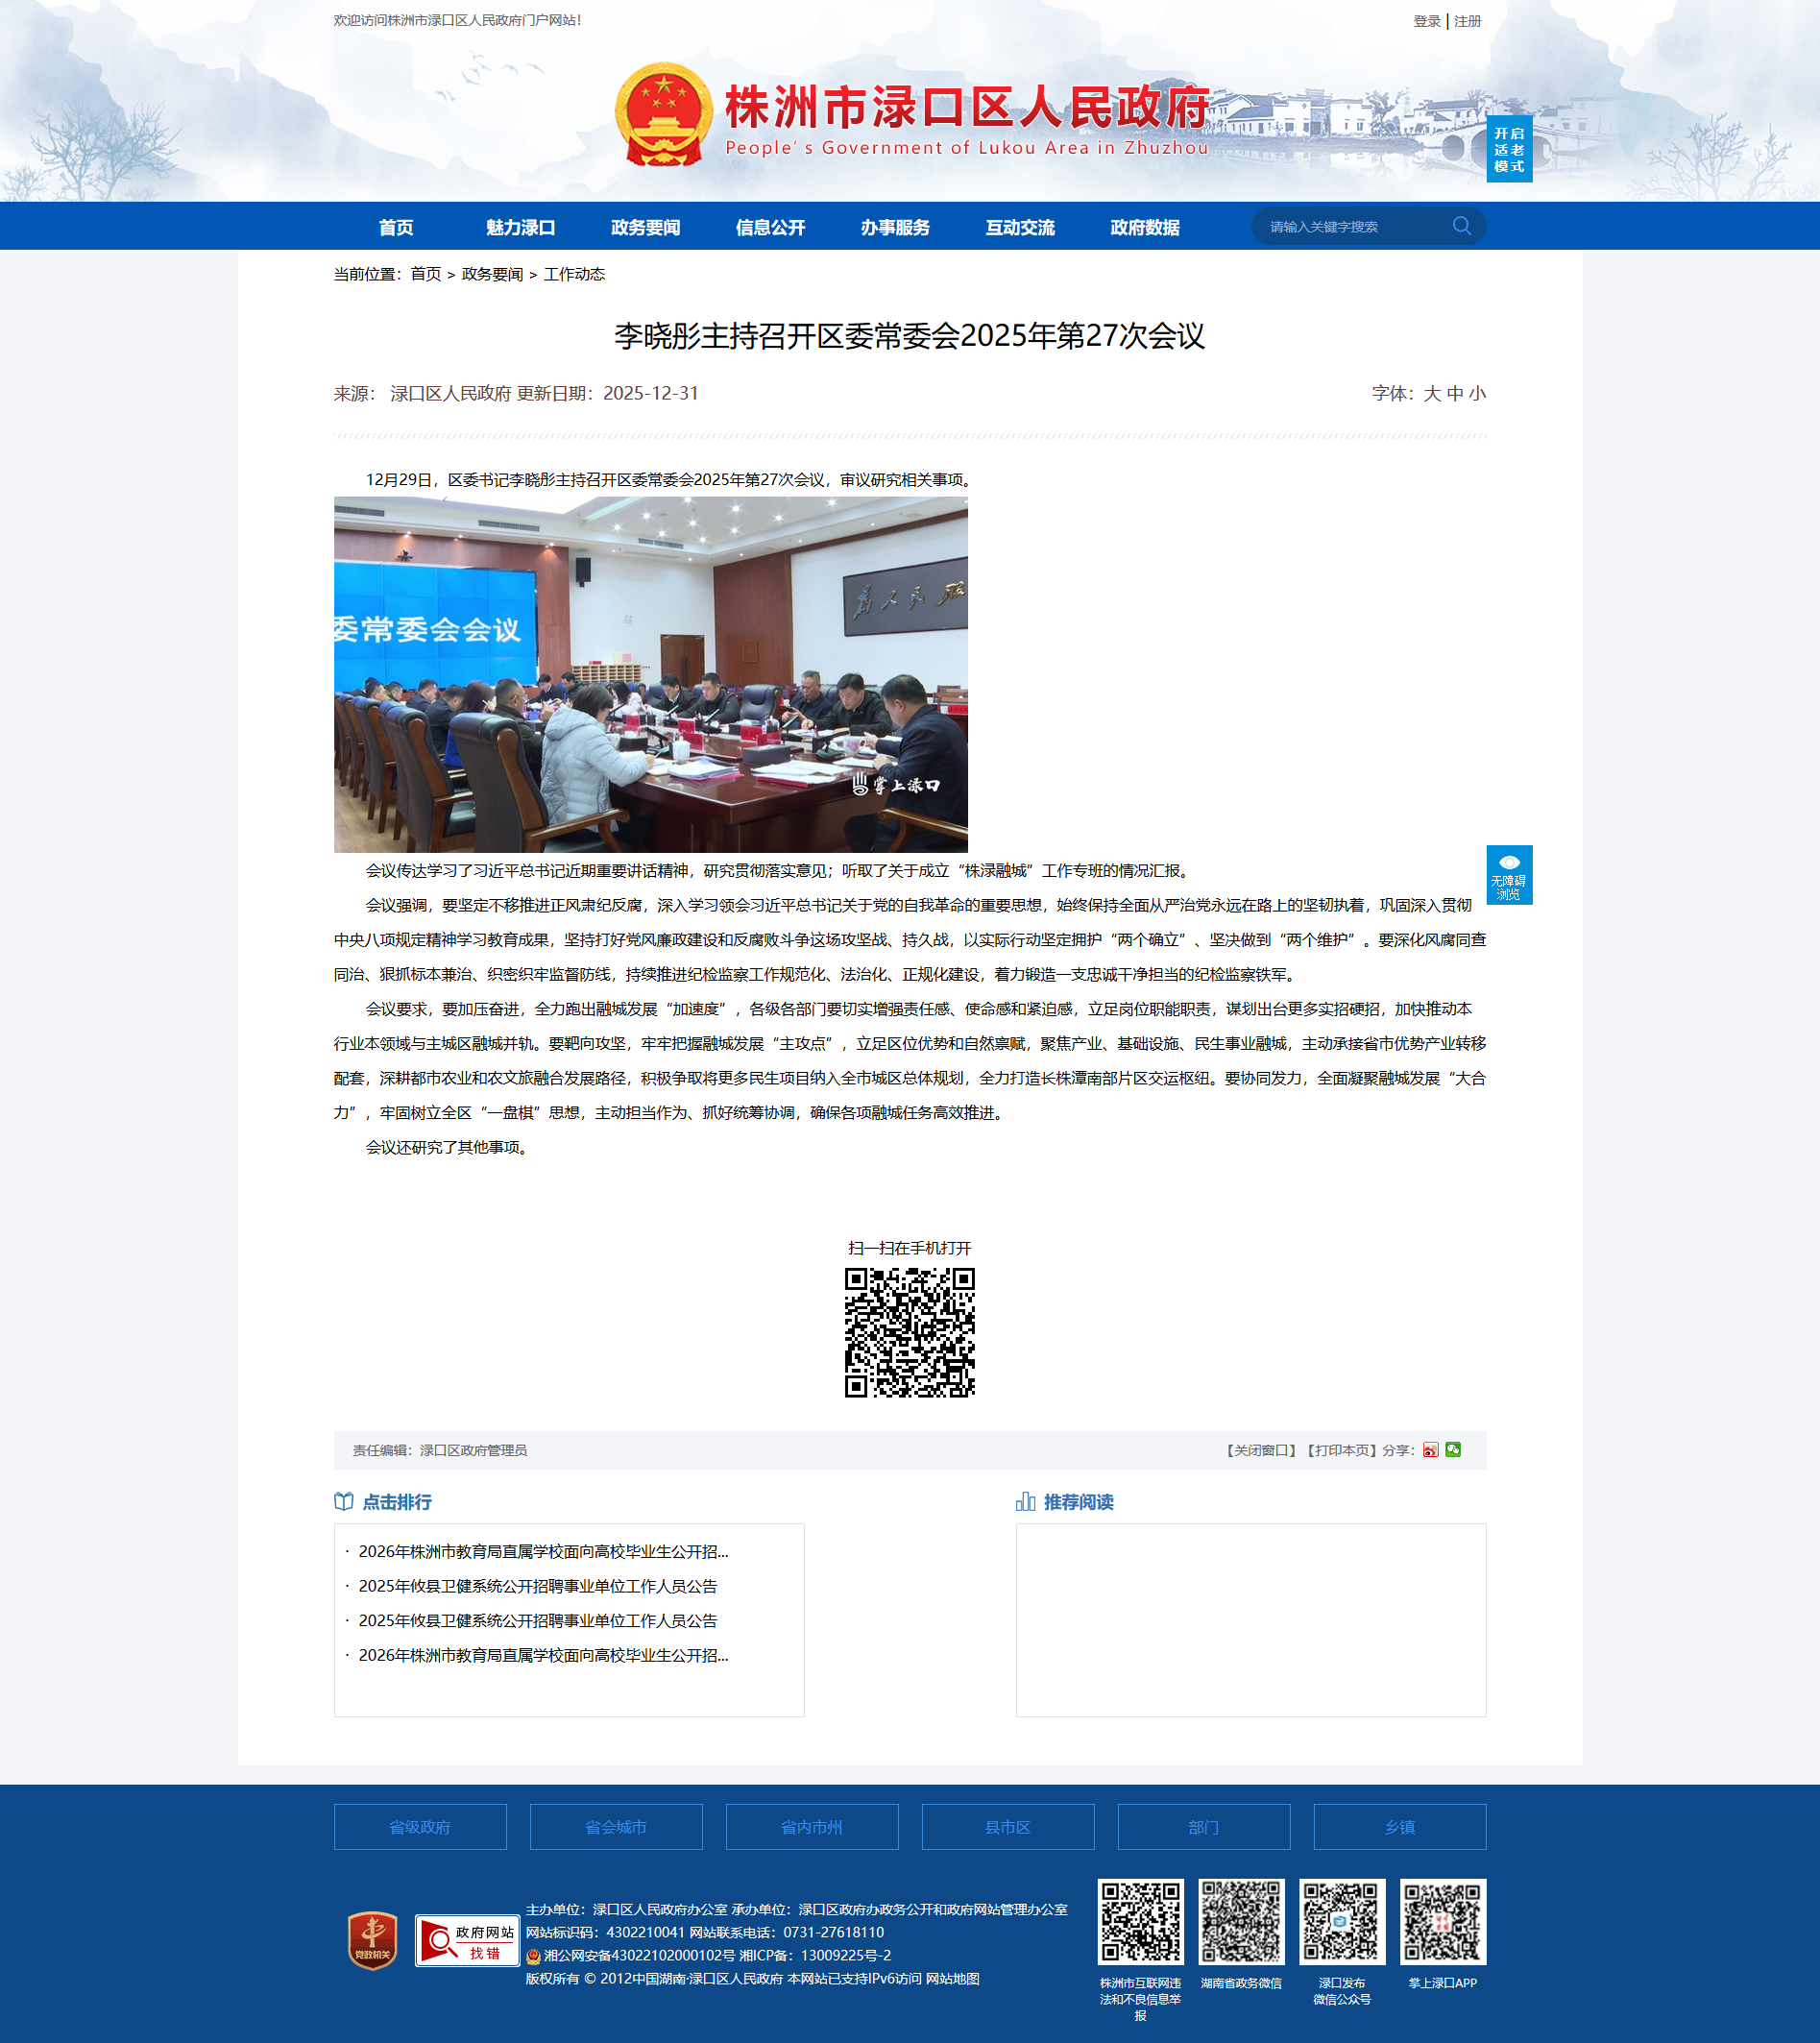Set font size to 大
The width and height of the screenshot is (1820, 2043).
[x=1432, y=394]
